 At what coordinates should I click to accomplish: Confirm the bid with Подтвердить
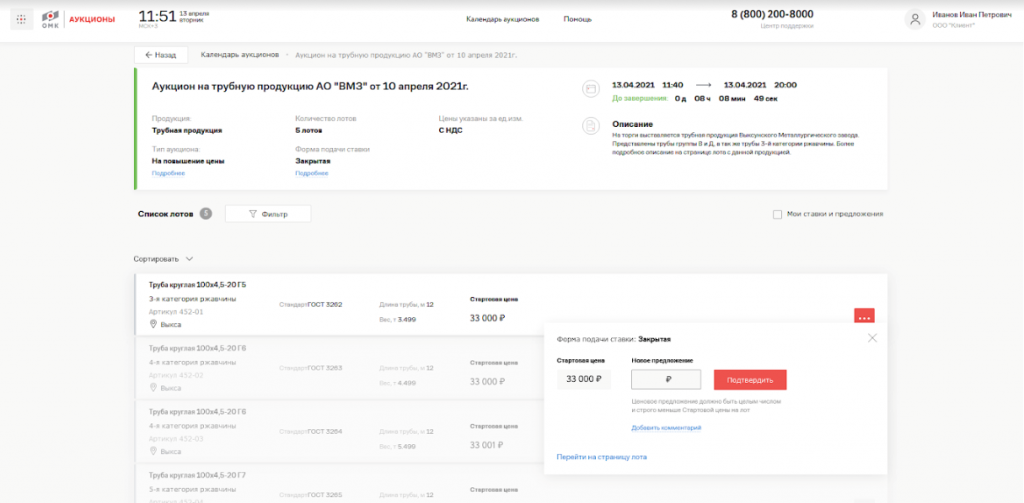coord(750,380)
